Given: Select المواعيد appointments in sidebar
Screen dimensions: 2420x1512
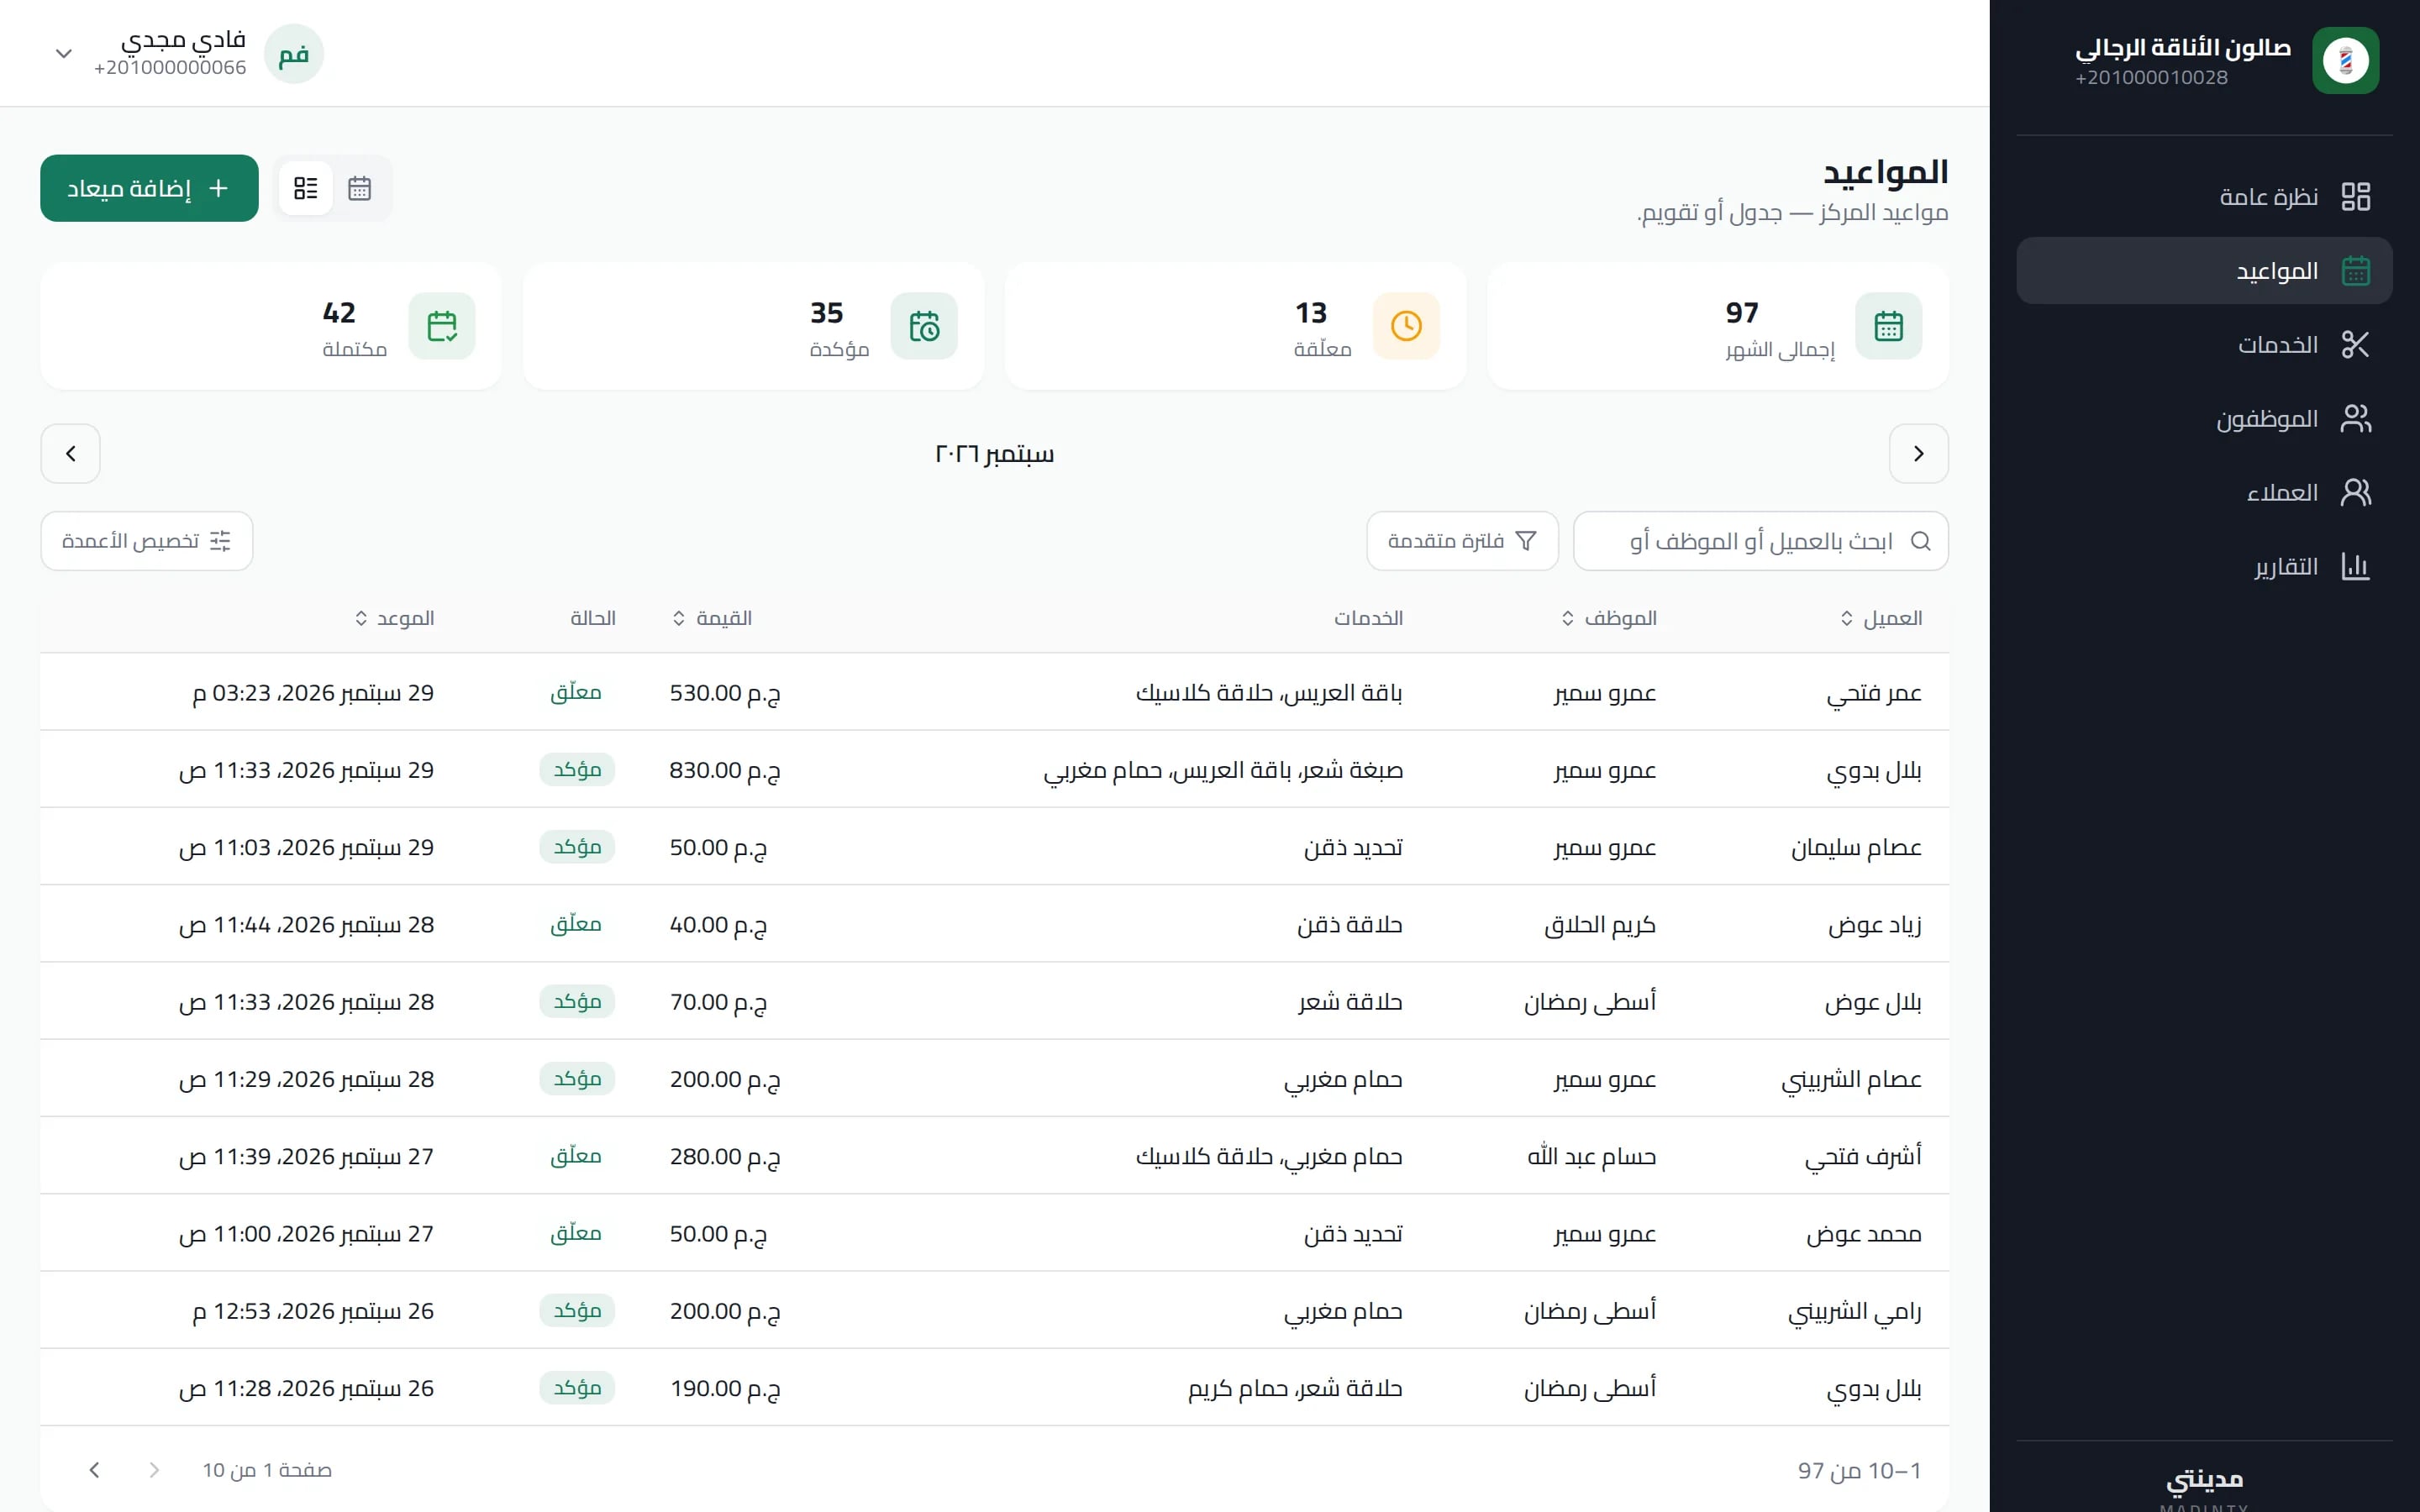Looking at the screenshot, I should click(2204, 271).
